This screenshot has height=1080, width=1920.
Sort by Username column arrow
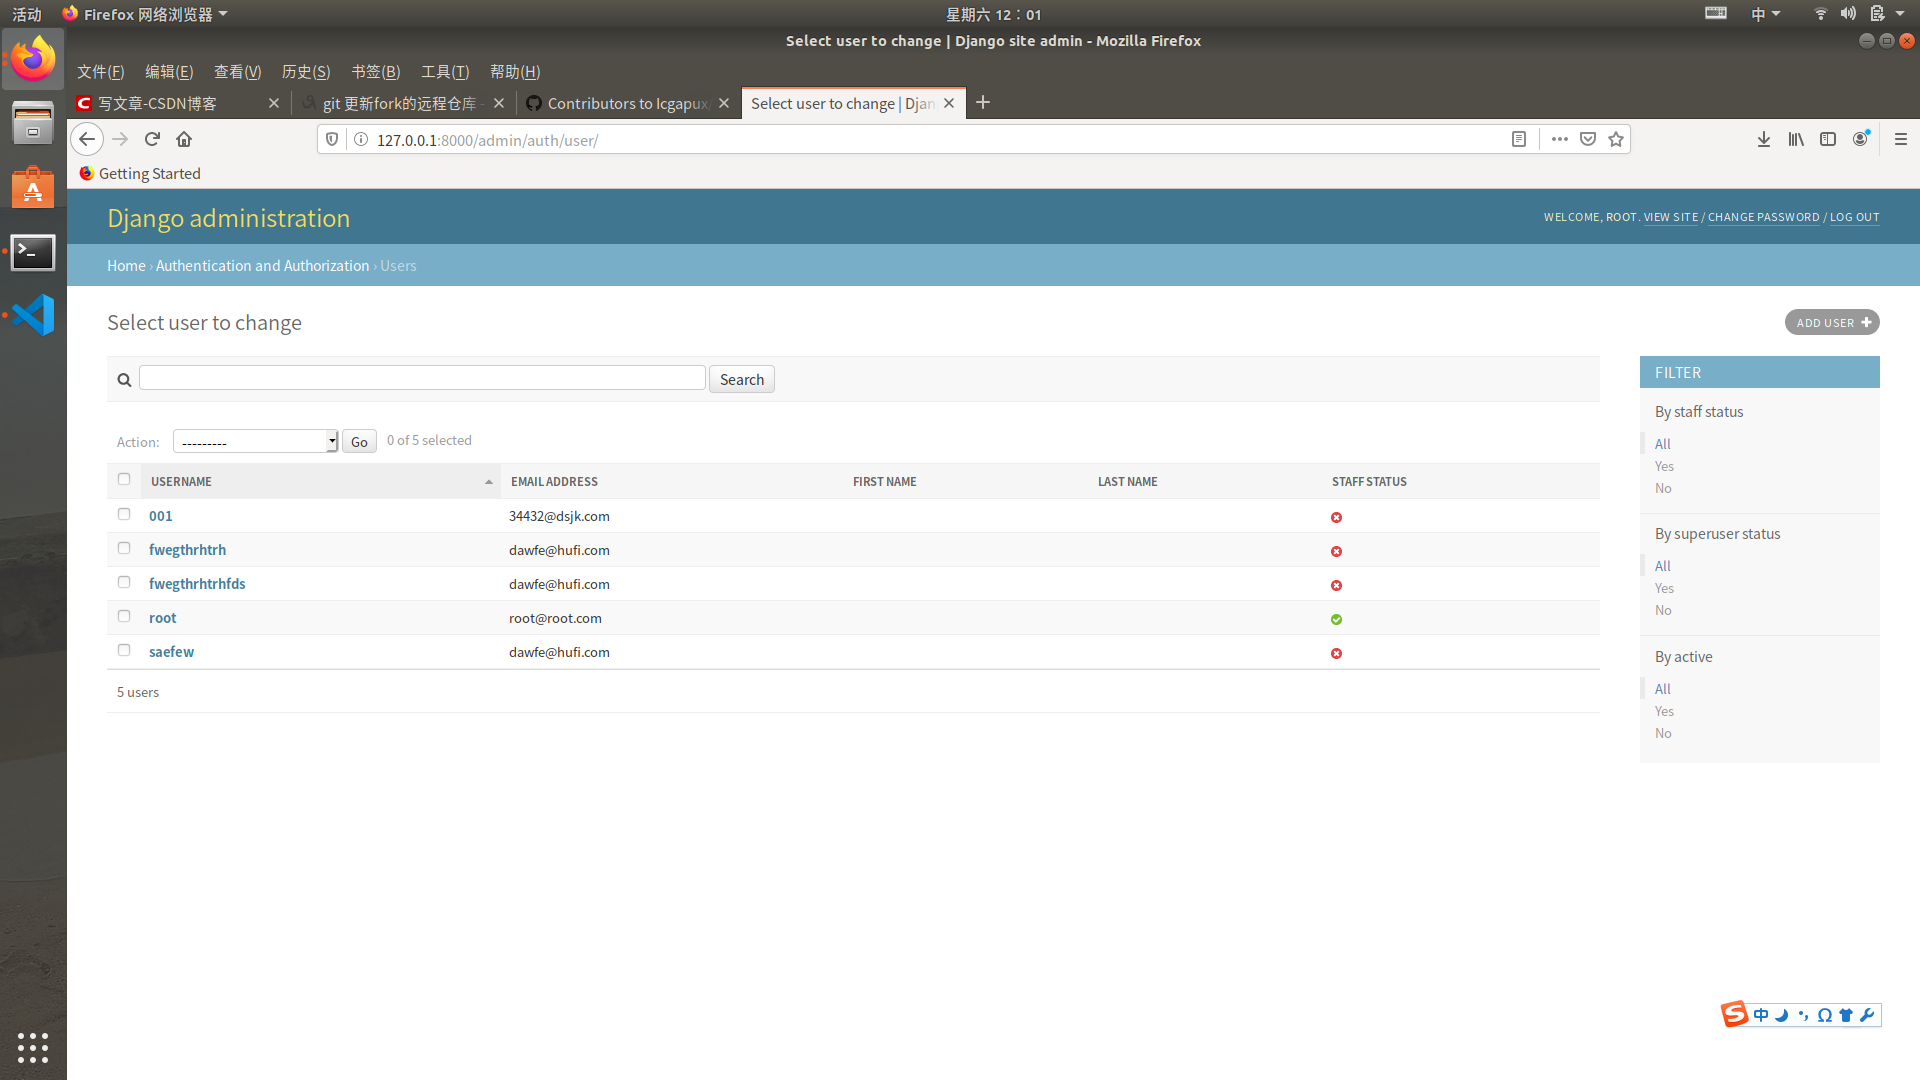(x=489, y=482)
